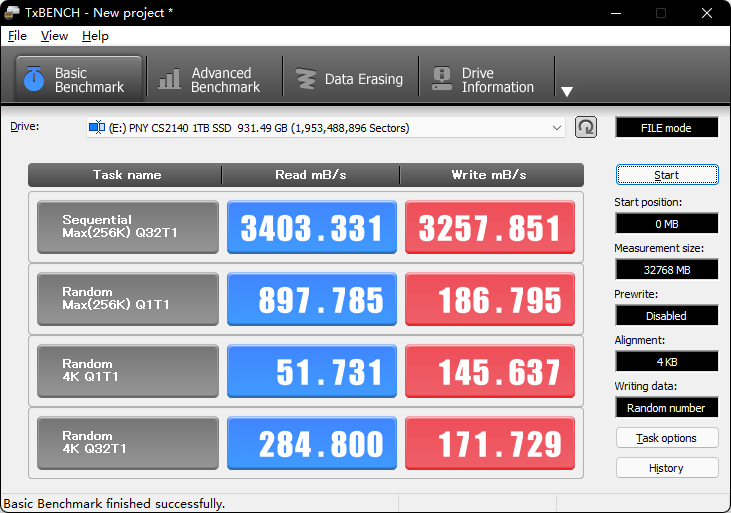Image resolution: width=731 pixels, height=513 pixels.
Task: Expand the Drive selection dropdown
Action: [x=556, y=128]
